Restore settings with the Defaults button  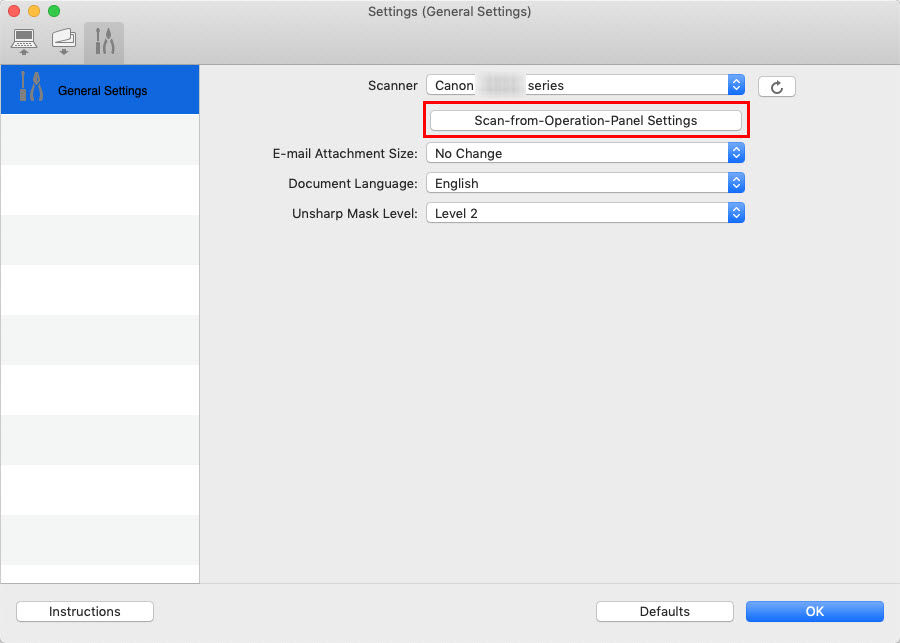click(665, 611)
